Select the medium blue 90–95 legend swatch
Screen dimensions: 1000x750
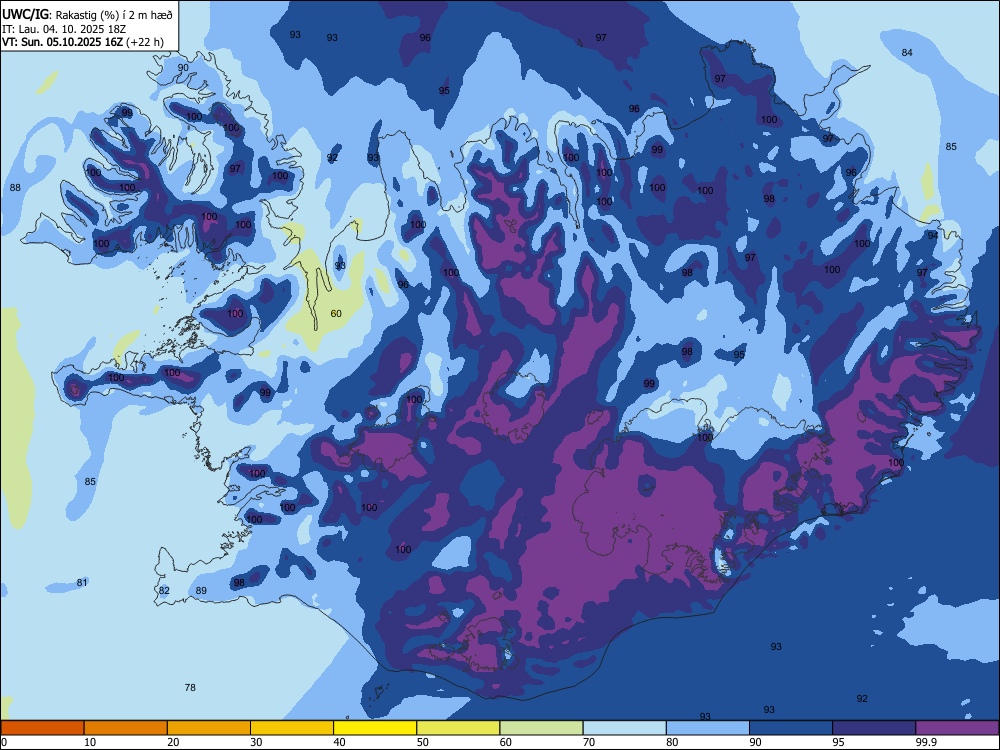(791, 728)
